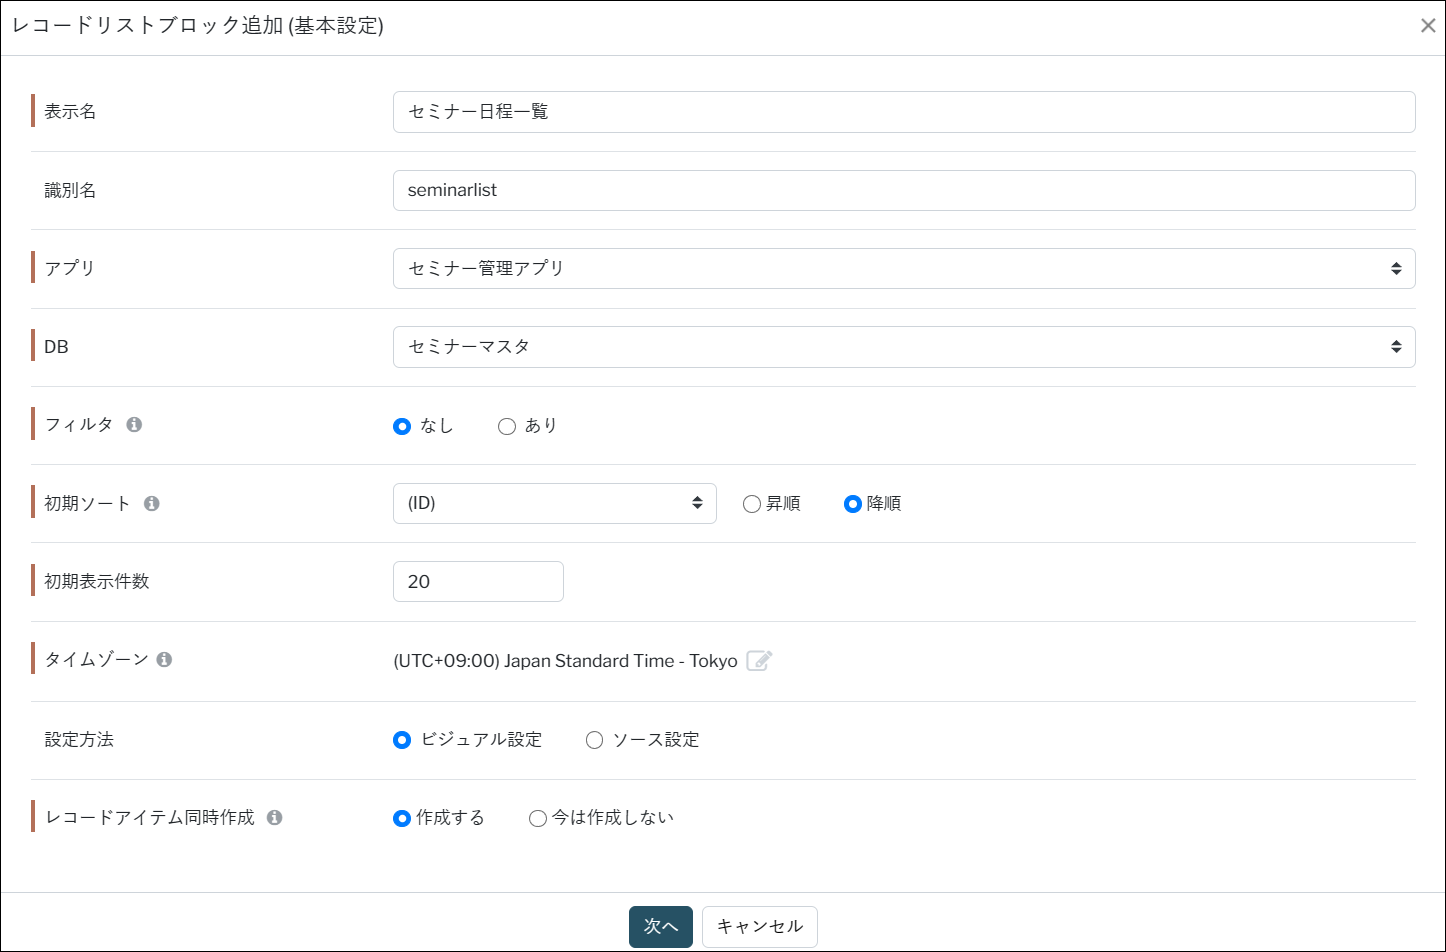Close the dialog with the X icon

[1427, 26]
